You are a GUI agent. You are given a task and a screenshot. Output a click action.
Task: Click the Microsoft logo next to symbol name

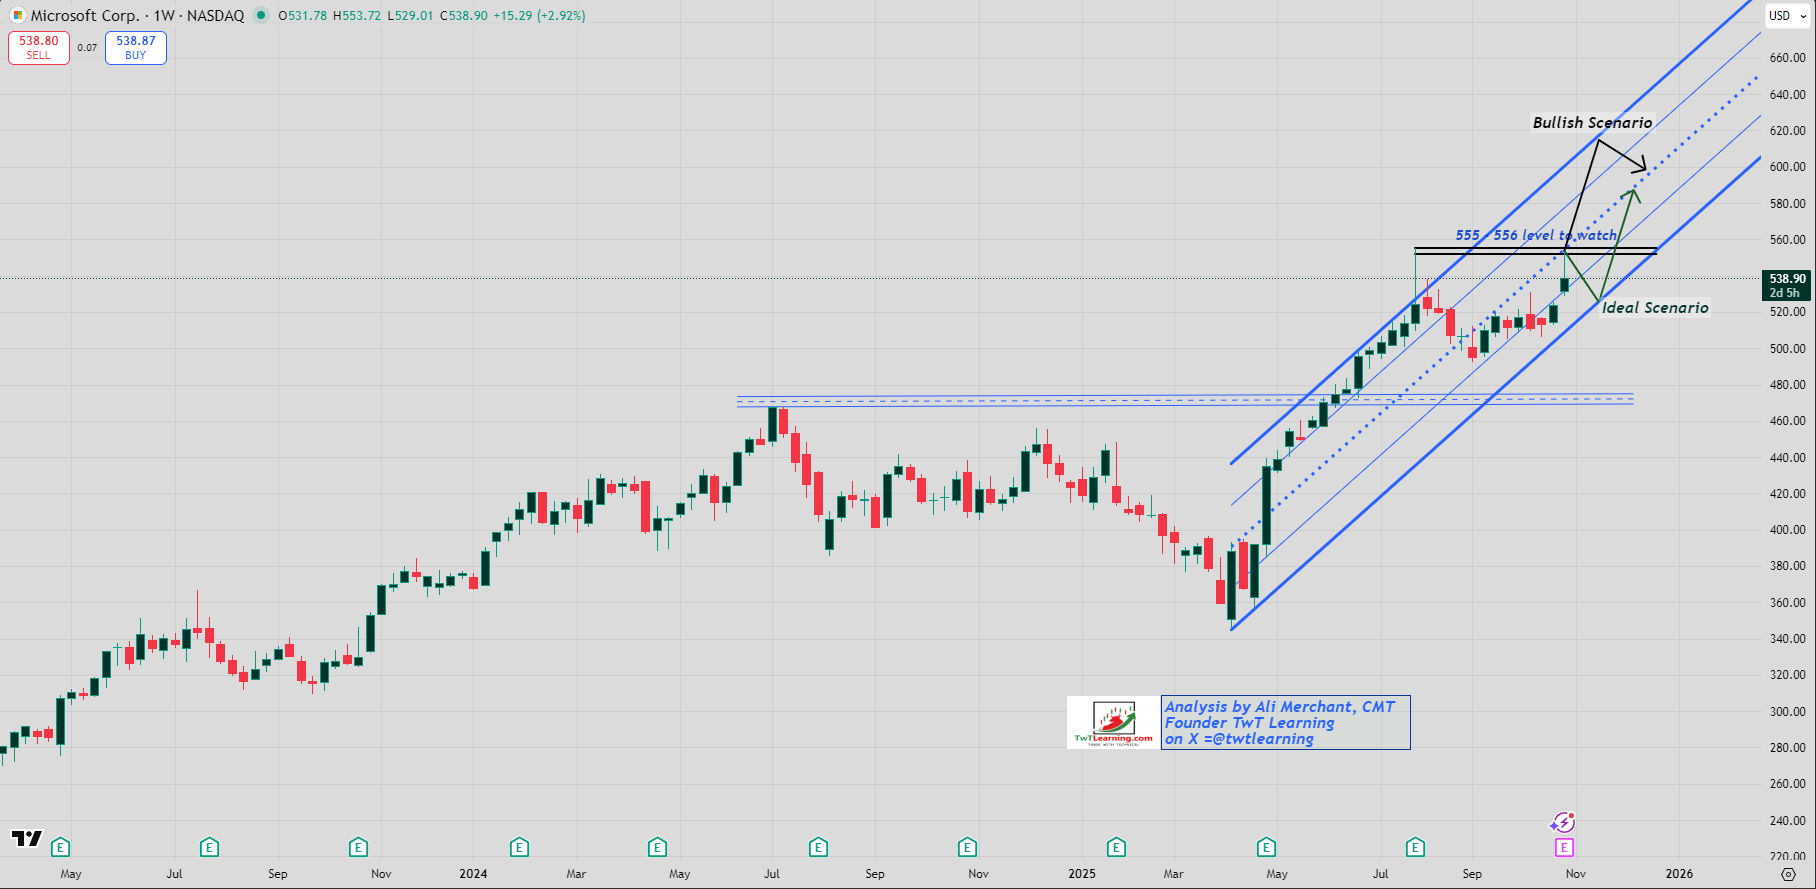pyautogui.click(x=17, y=15)
